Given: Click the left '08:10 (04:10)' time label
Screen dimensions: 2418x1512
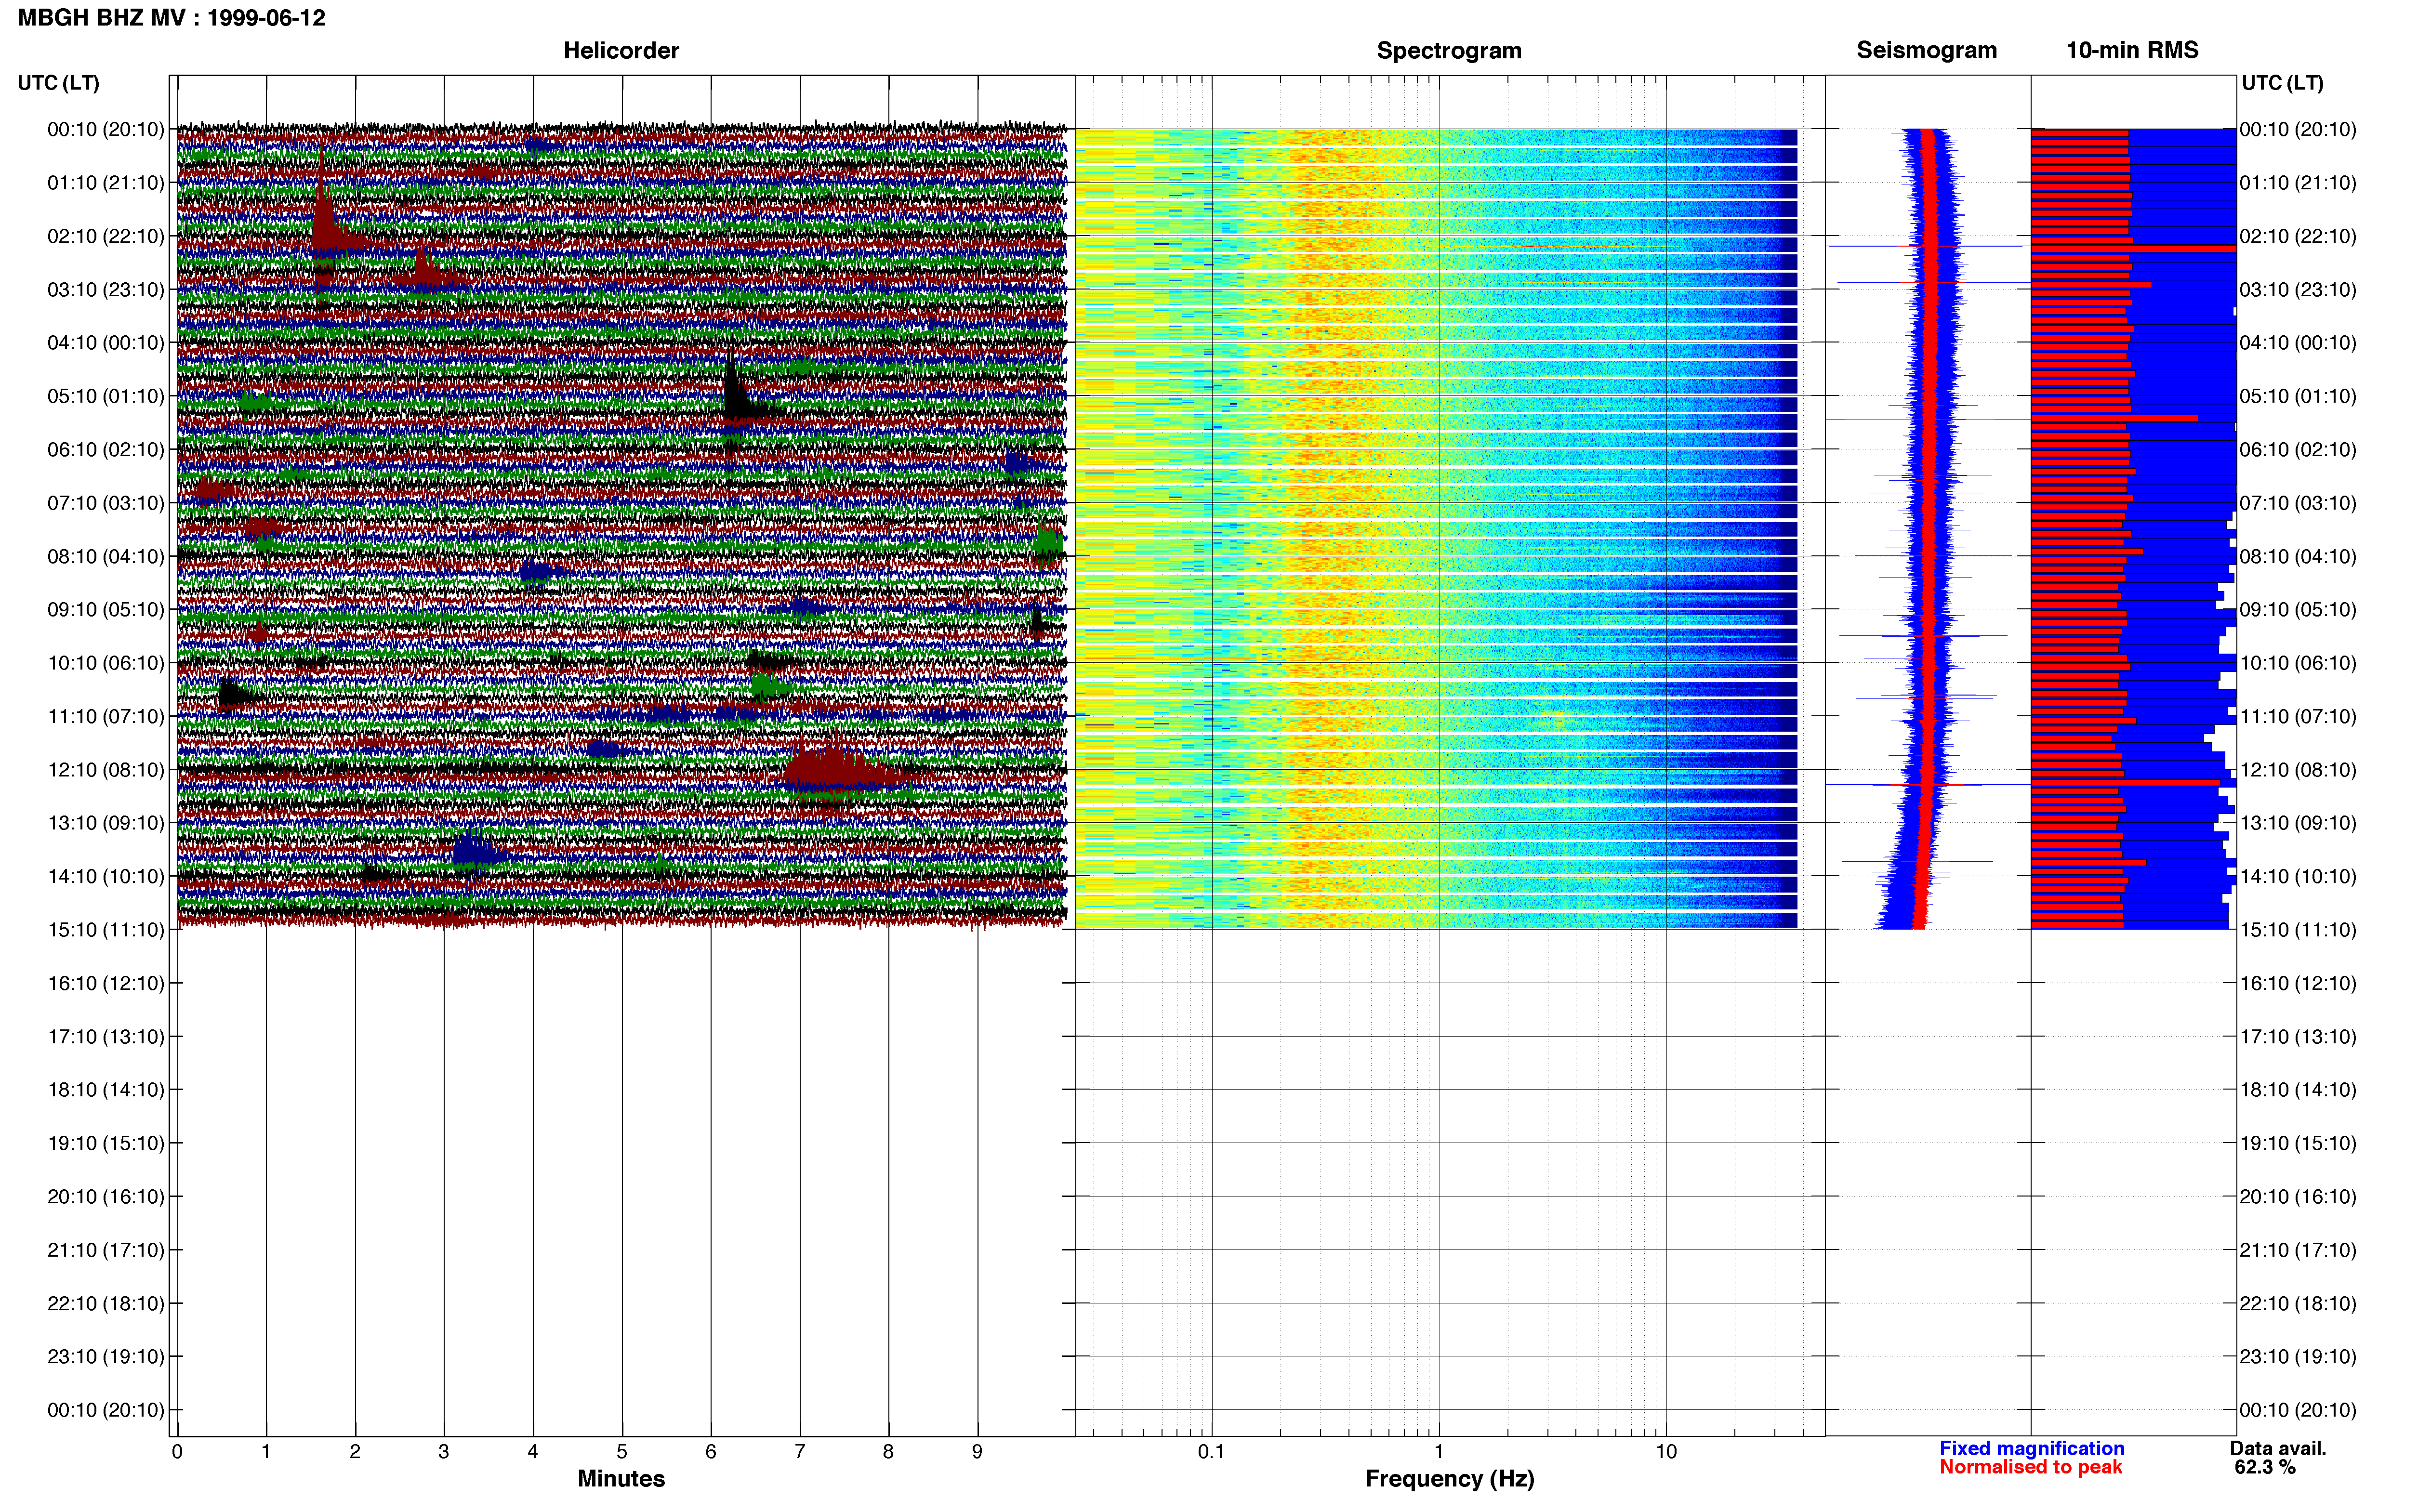Looking at the screenshot, I should coord(106,556).
